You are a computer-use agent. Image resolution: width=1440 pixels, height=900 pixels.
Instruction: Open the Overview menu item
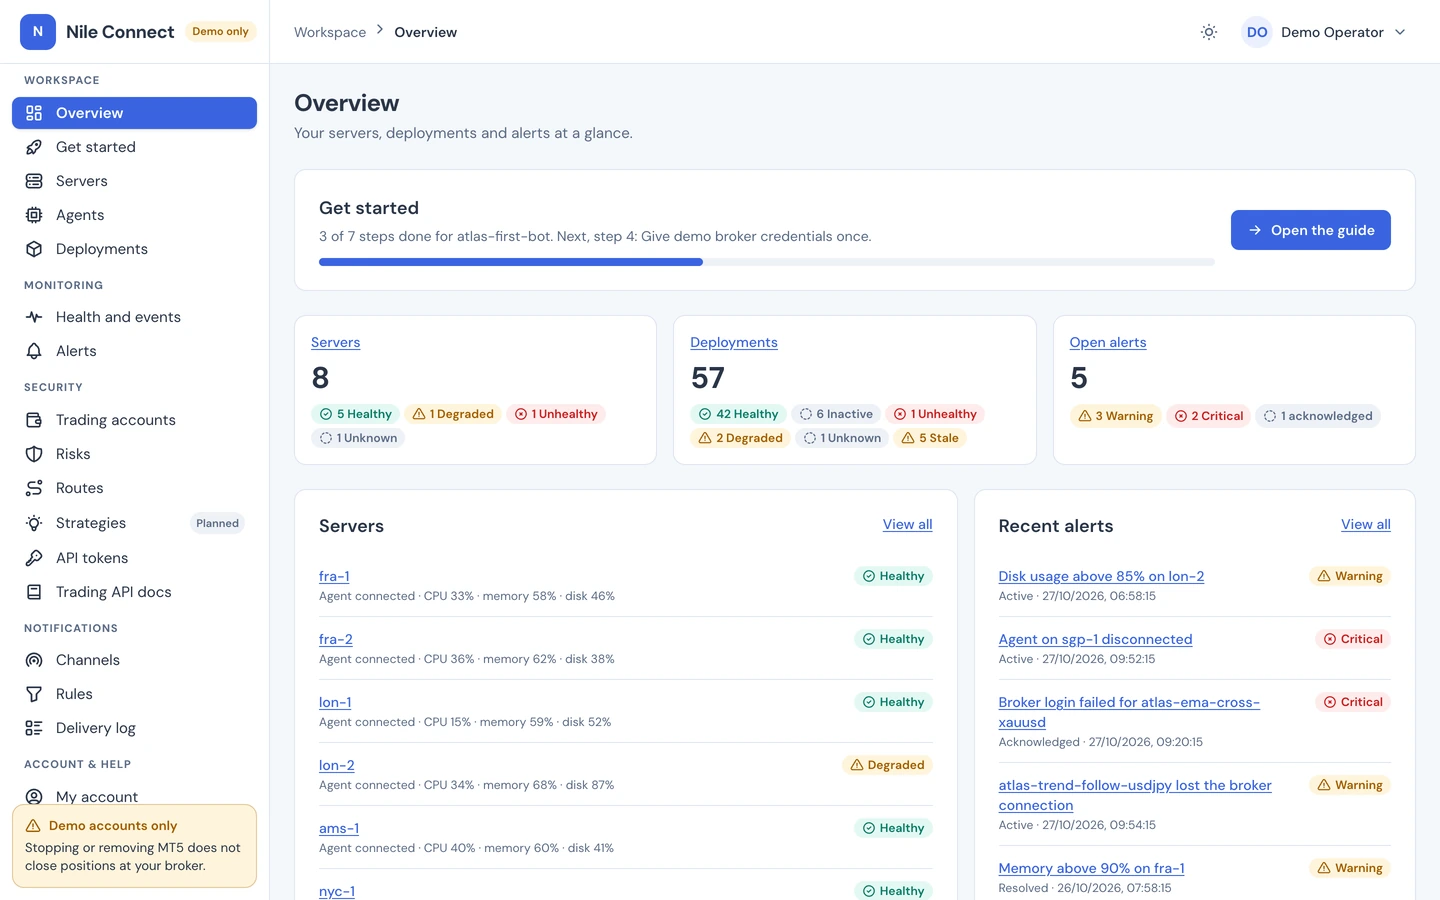[x=134, y=113]
